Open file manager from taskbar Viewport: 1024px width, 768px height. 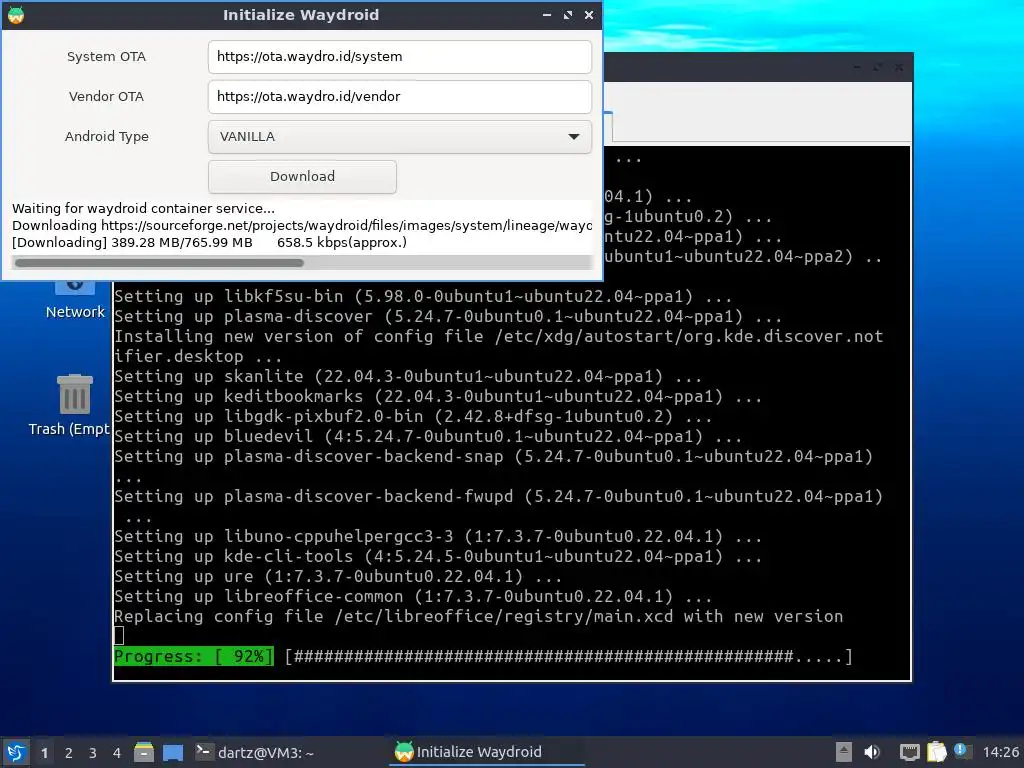point(144,752)
